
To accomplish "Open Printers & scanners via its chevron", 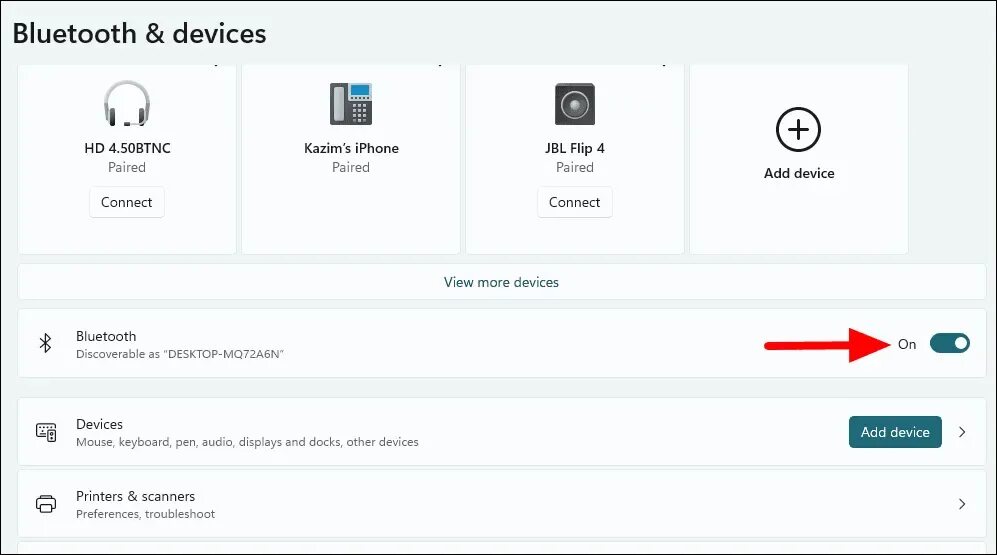I will 962,504.
